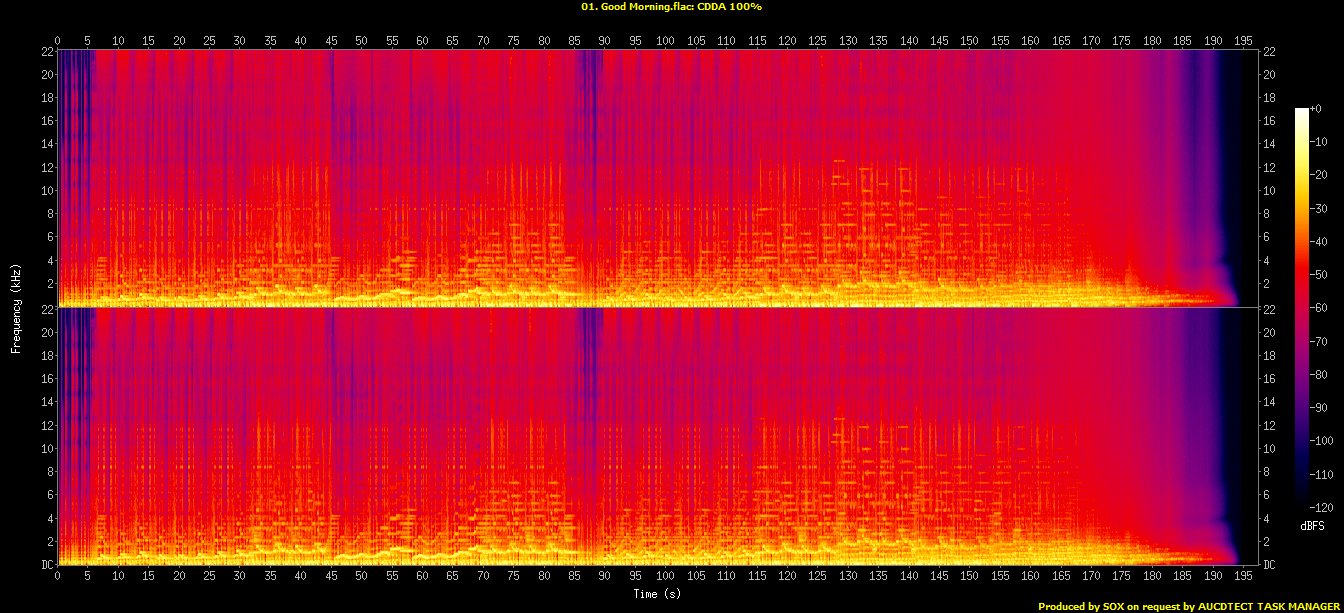Image resolution: width=1344 pixels, height=613 pixels.
Task: Click the 0-second tick on the top time axis
Action: (58, 40)
